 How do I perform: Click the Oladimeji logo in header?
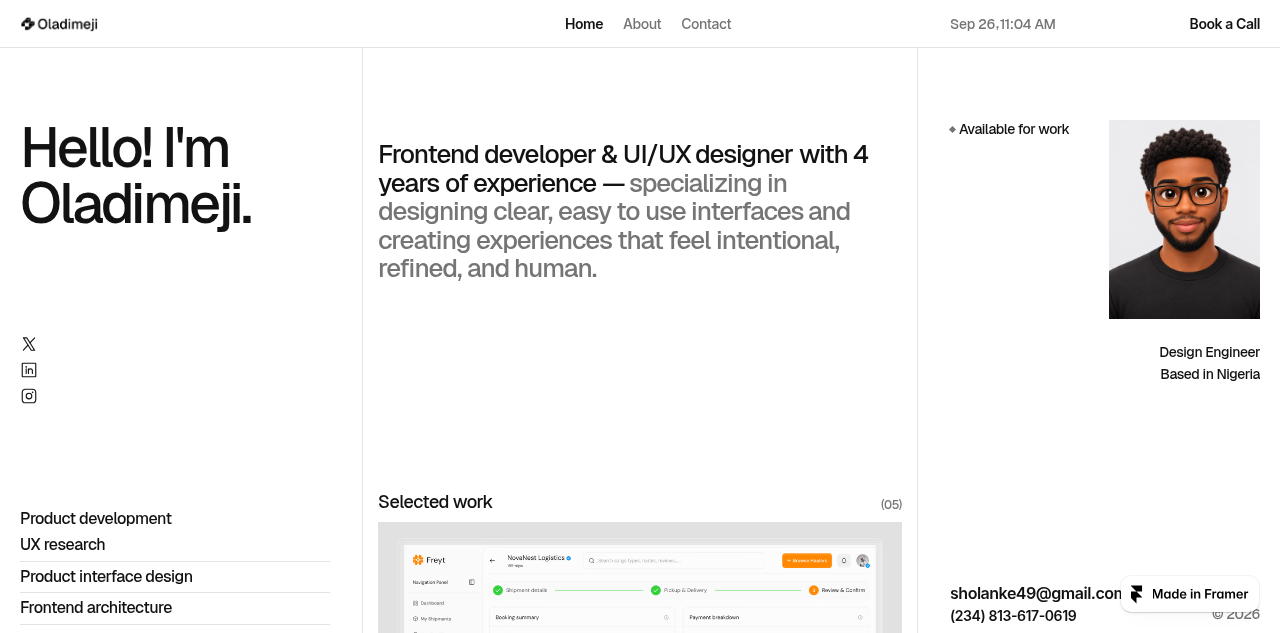click(x=59, y=24)
